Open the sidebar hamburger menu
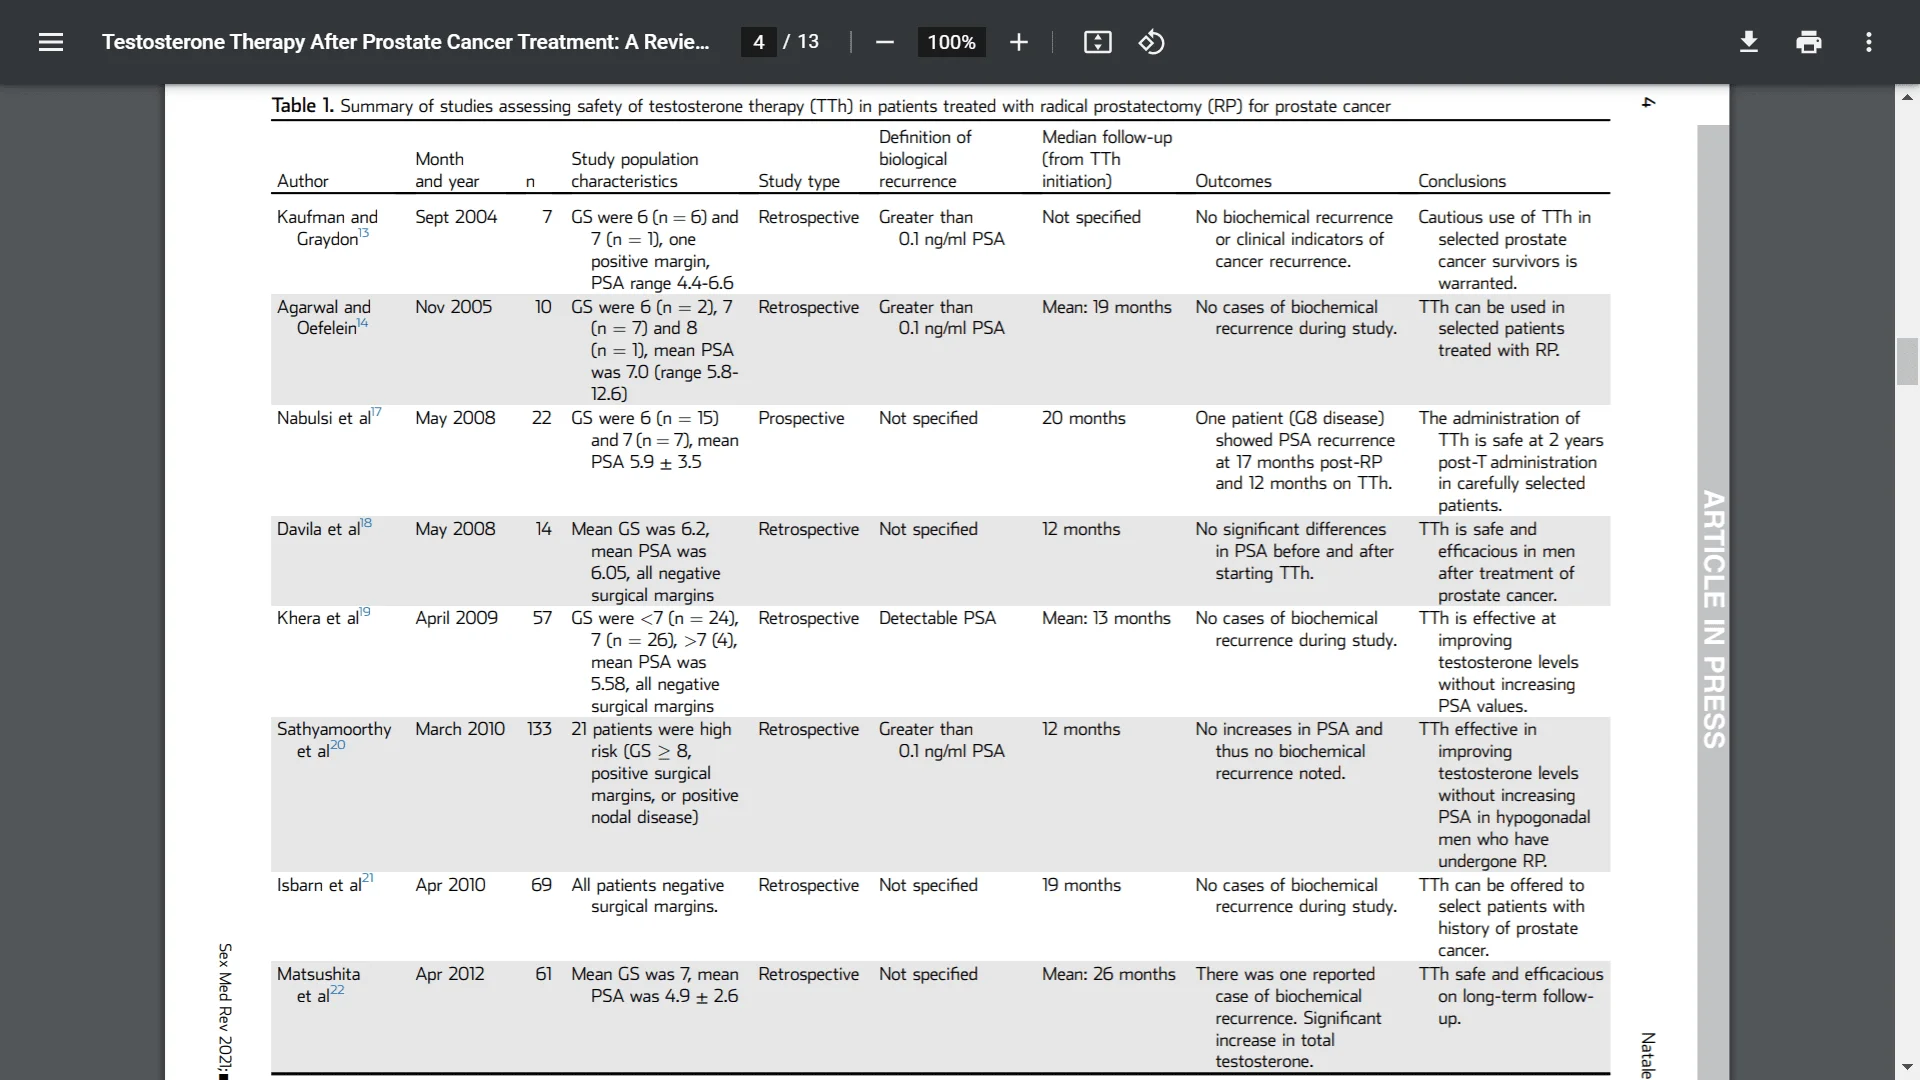 [x=51, y=42]
